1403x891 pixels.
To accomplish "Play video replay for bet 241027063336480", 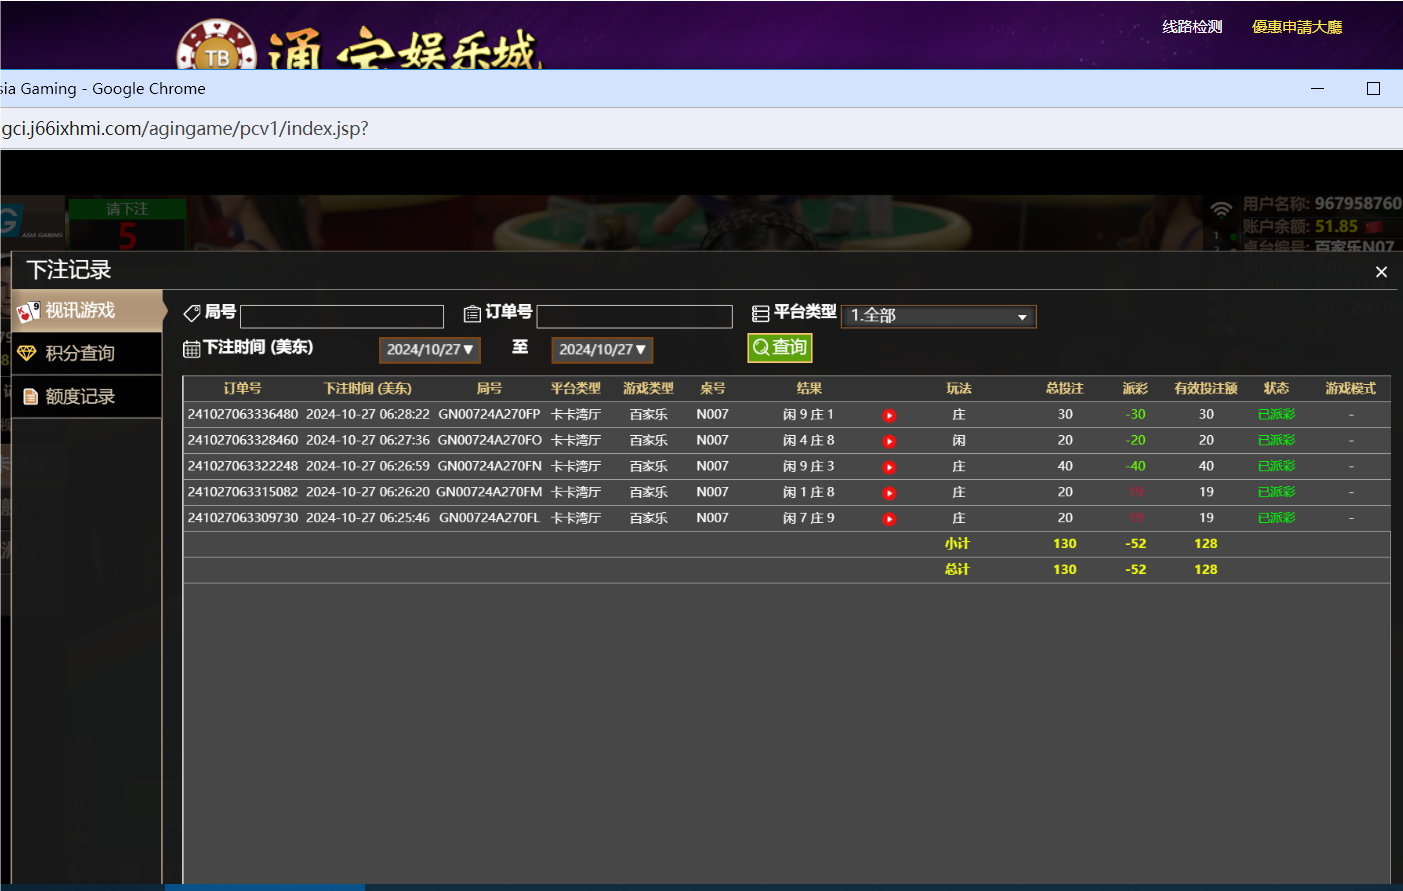I will point(889,414).
